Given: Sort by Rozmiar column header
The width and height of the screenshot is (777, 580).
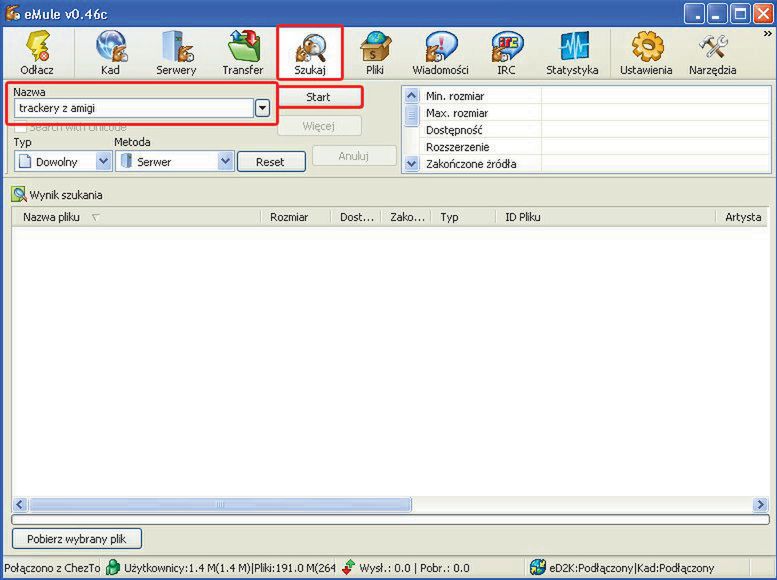Looking at the screenshot, I should pos(295,217).
